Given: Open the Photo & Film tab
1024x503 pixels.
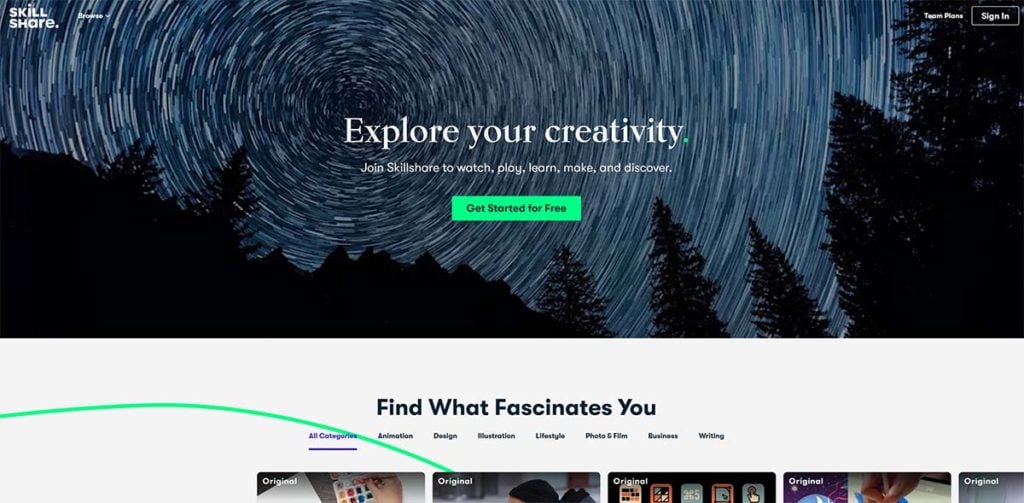Looking at the screenshot, I should coord(606,436).
